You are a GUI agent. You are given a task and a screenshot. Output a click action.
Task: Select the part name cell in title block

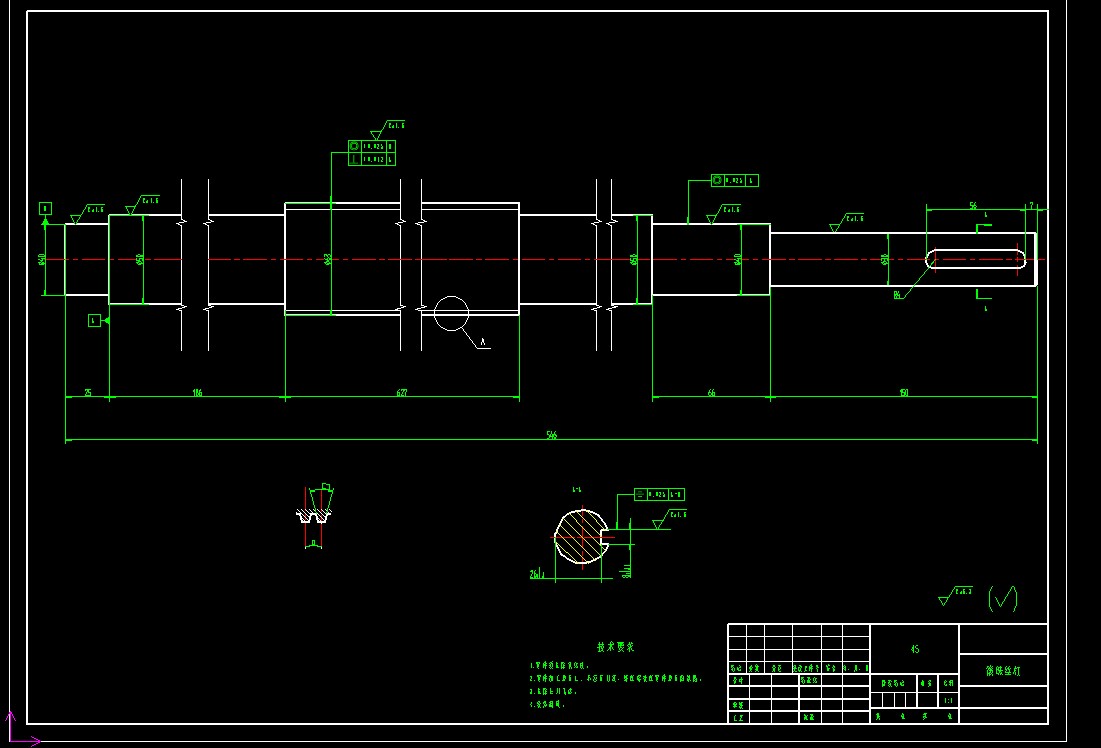[x=1003, y=670]
